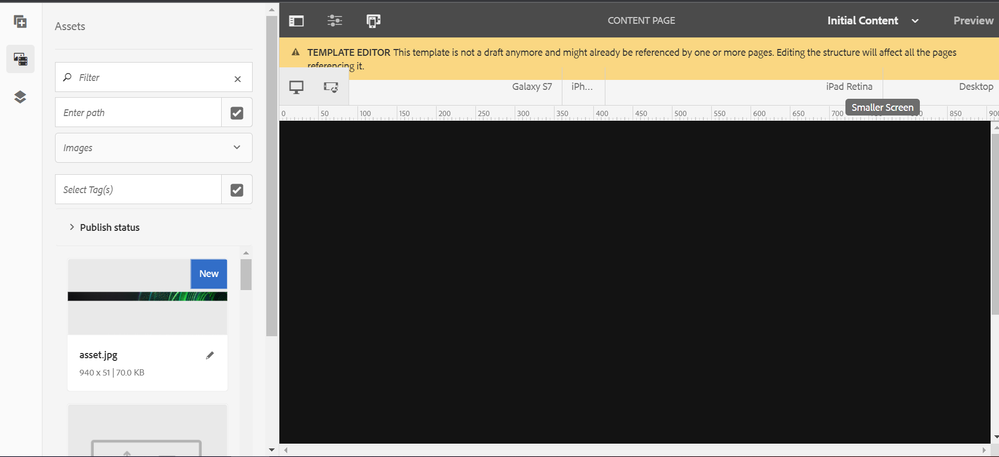Toggle the checkbox beside Select Tag(s)
The image size is (999, 457).
[x=237, y=189]
